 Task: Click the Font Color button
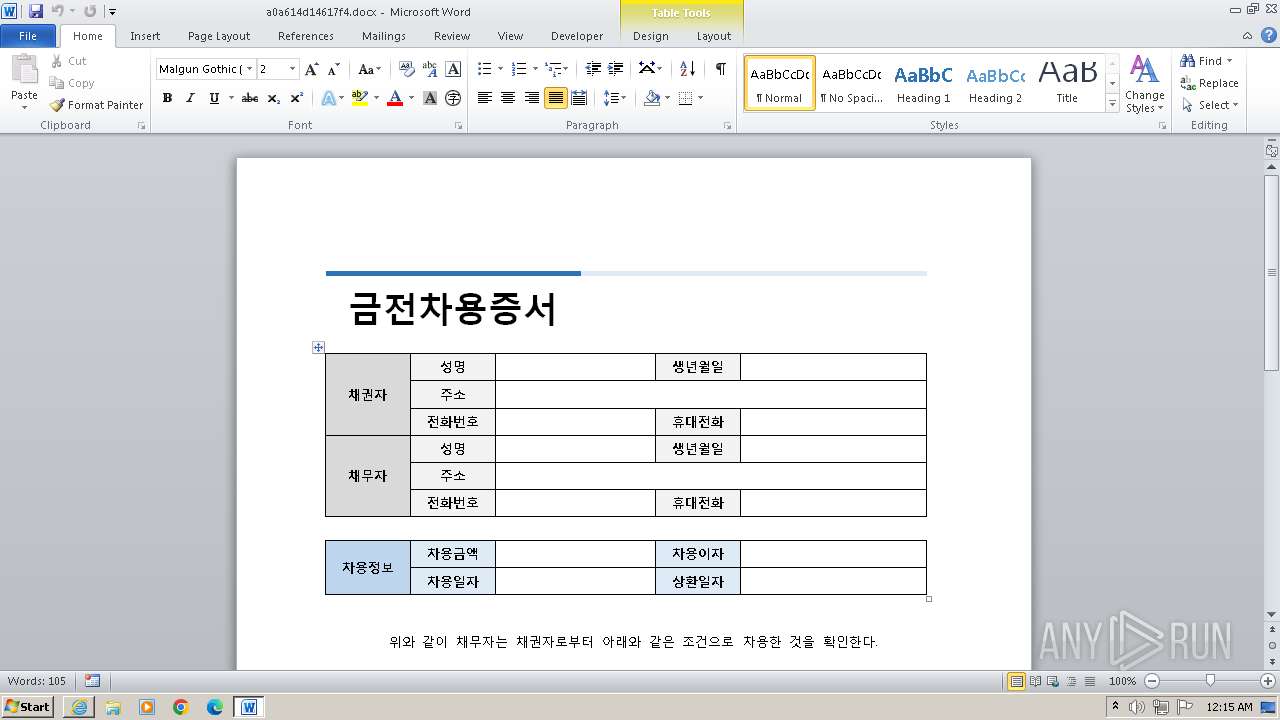[x=394, y=98]
